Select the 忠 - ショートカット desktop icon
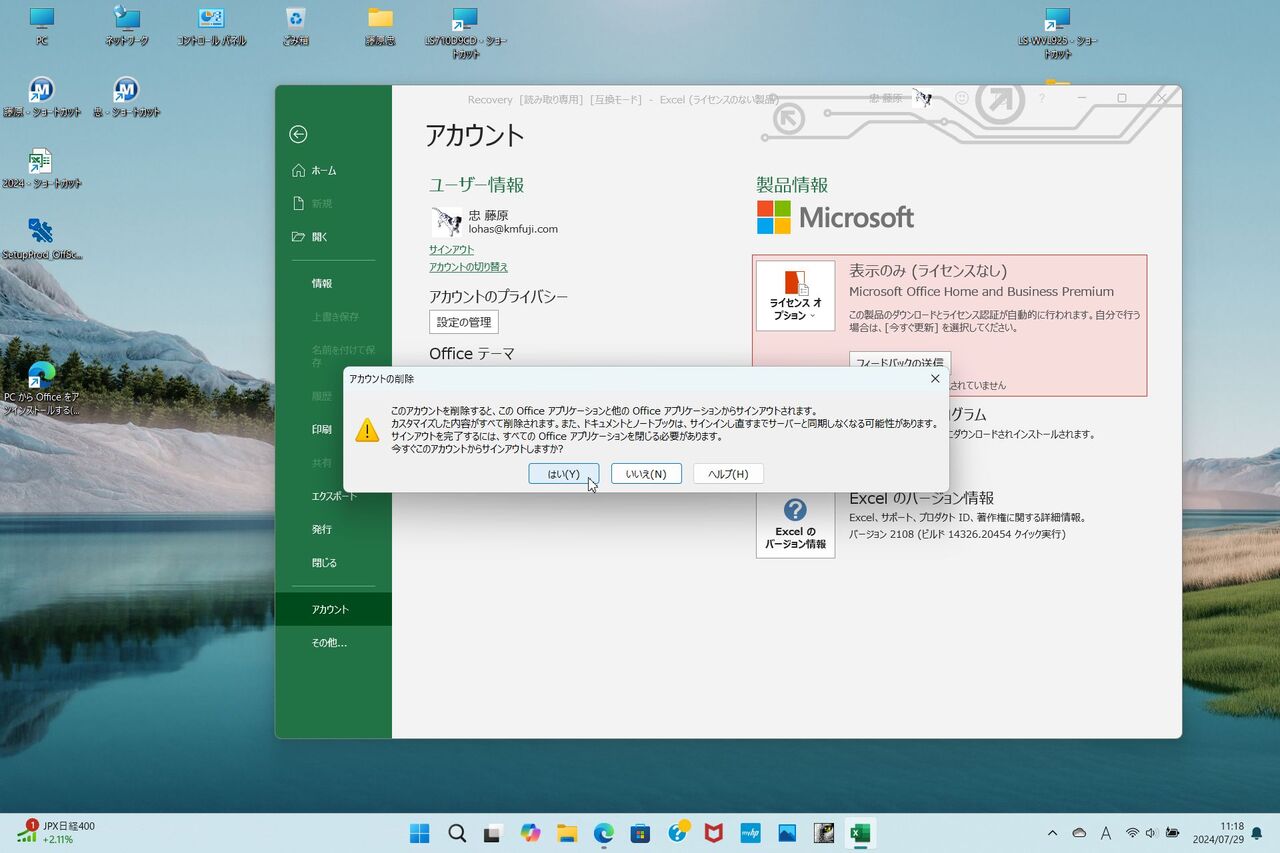Viewport: 1280px width, 853px height. pyautogui.click(x=127, y=97)
